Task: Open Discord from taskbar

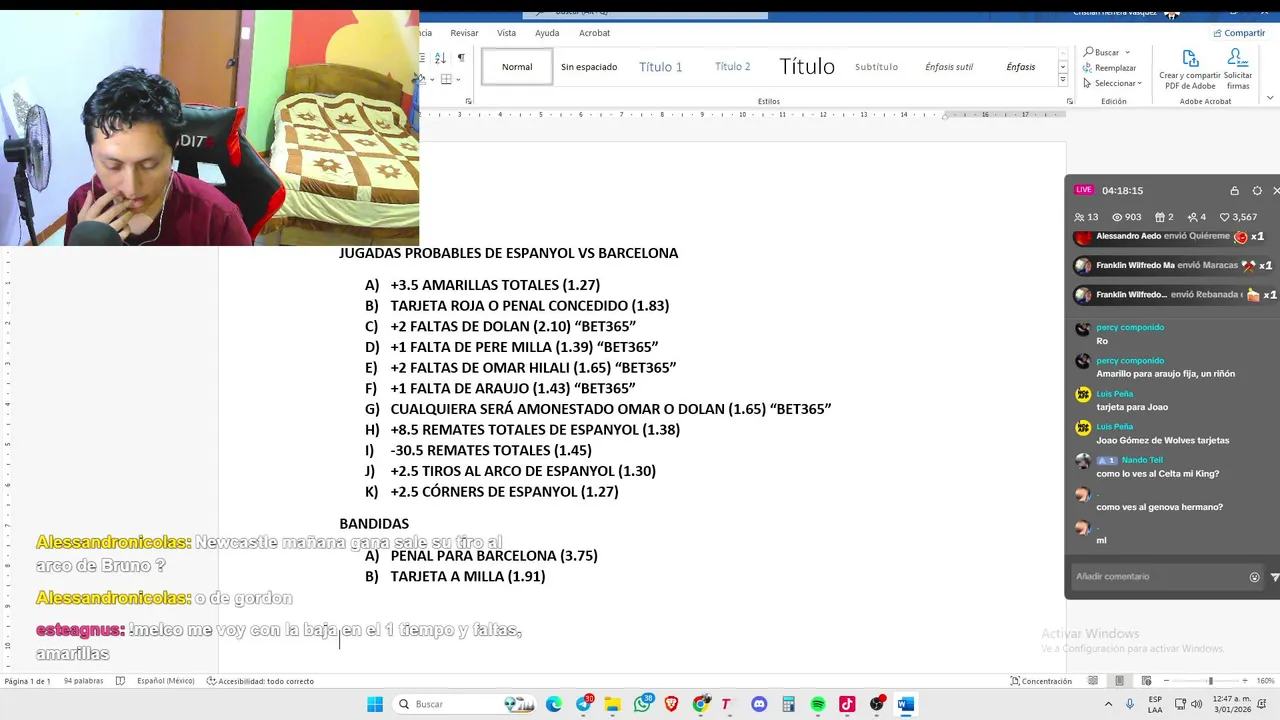Action: (x=759, y=704)
